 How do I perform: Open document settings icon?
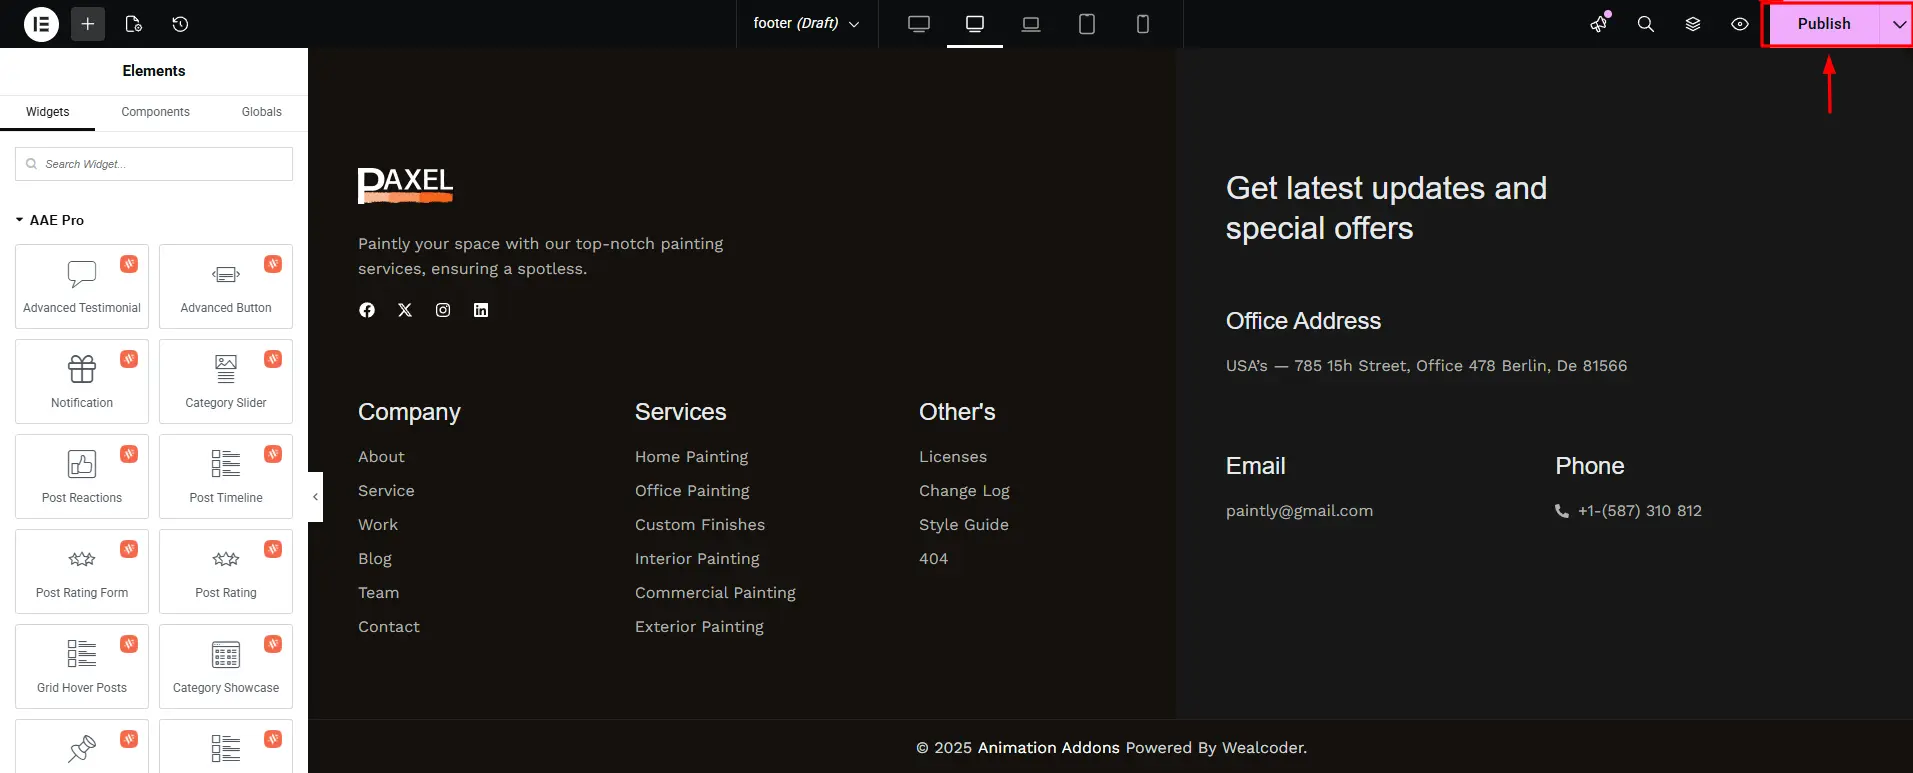tap(134, 24)
